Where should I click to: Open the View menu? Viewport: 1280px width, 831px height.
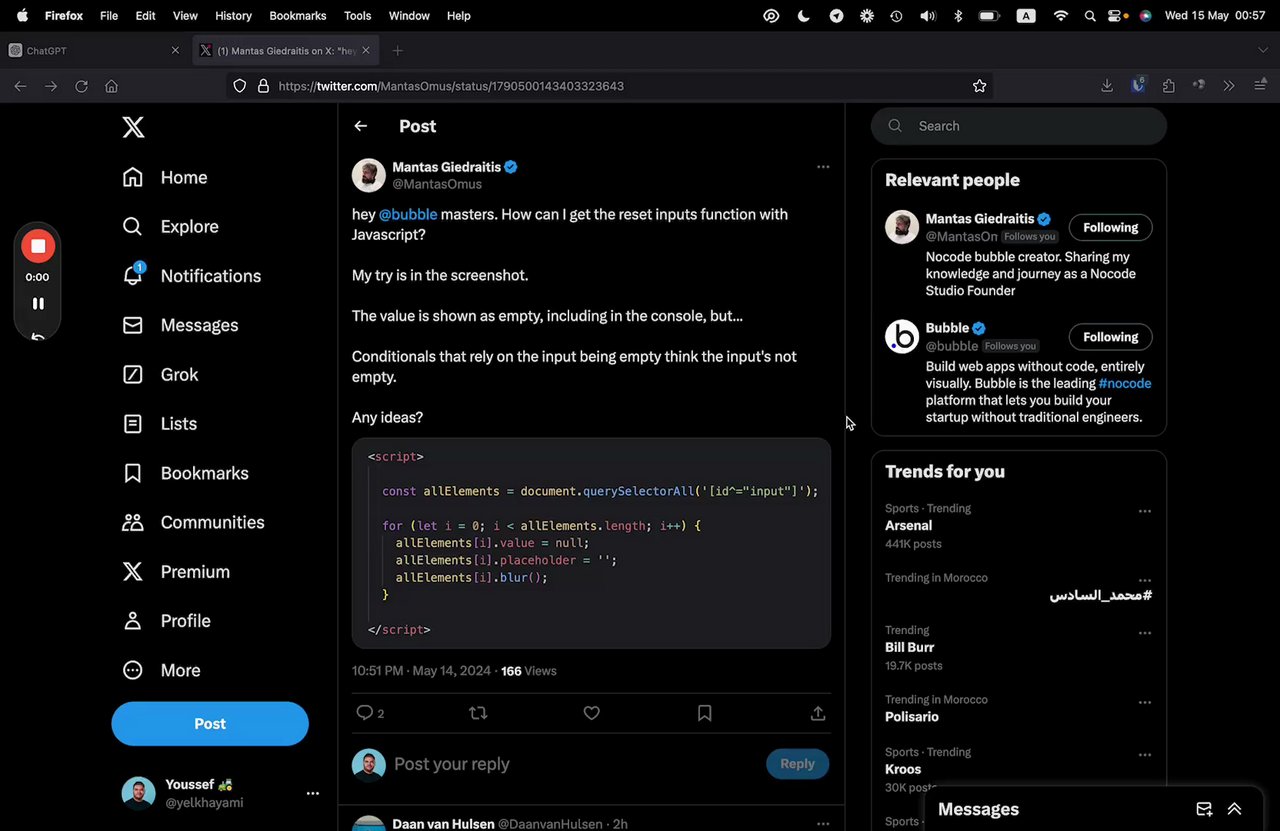click(185, 16)
